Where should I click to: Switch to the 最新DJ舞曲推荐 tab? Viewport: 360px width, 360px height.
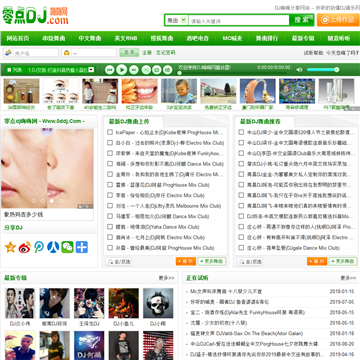[260, 121]
